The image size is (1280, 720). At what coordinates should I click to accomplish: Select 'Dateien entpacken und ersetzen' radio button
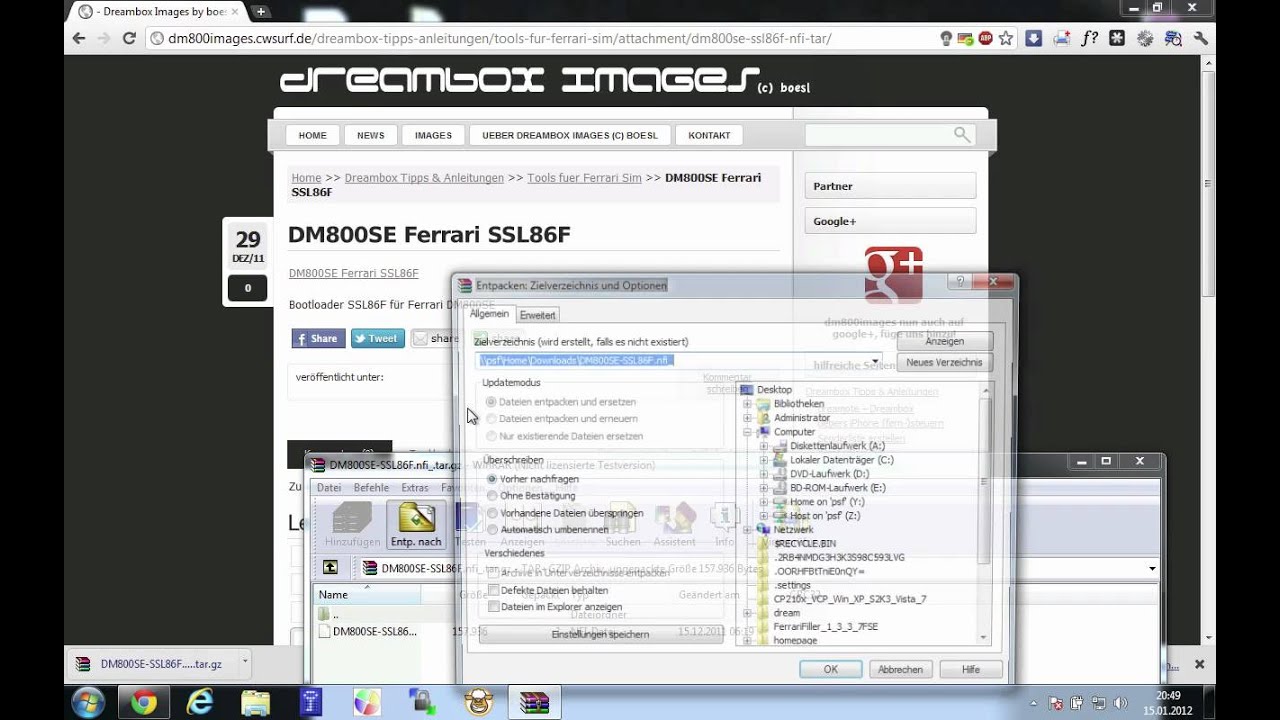[491, 402]
